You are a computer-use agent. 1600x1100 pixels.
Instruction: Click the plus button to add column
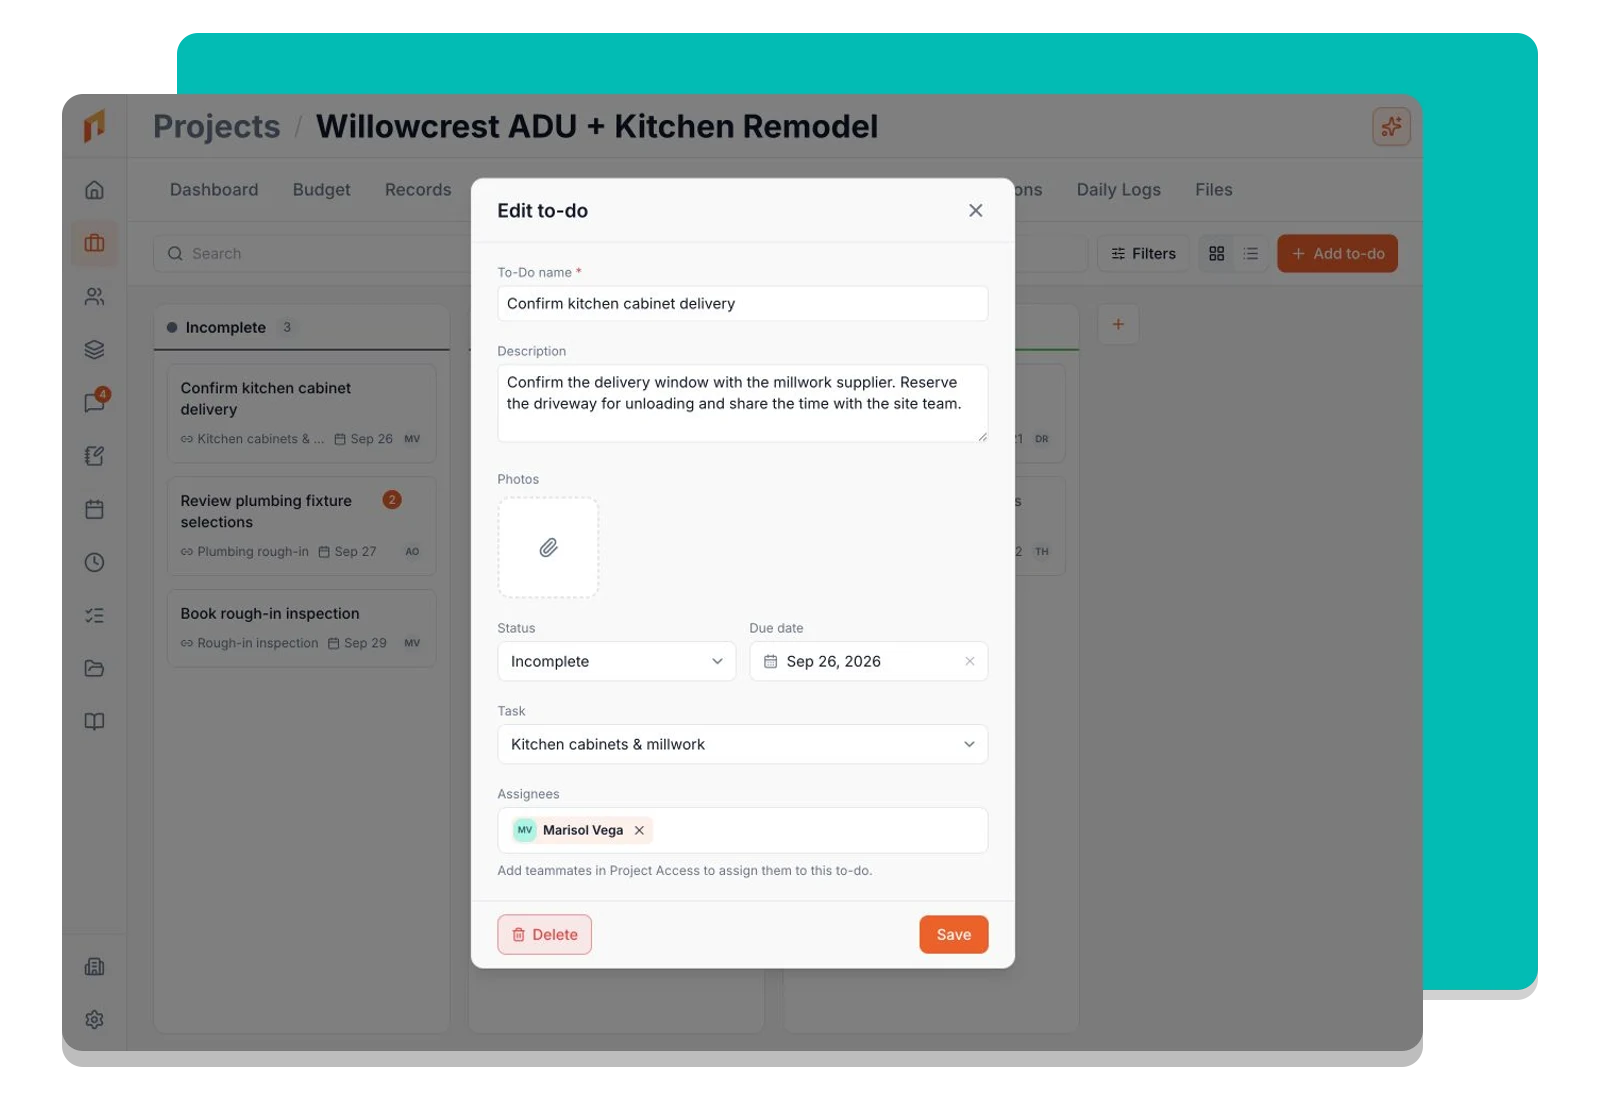pyautogui.click(x=1119, y=324)
